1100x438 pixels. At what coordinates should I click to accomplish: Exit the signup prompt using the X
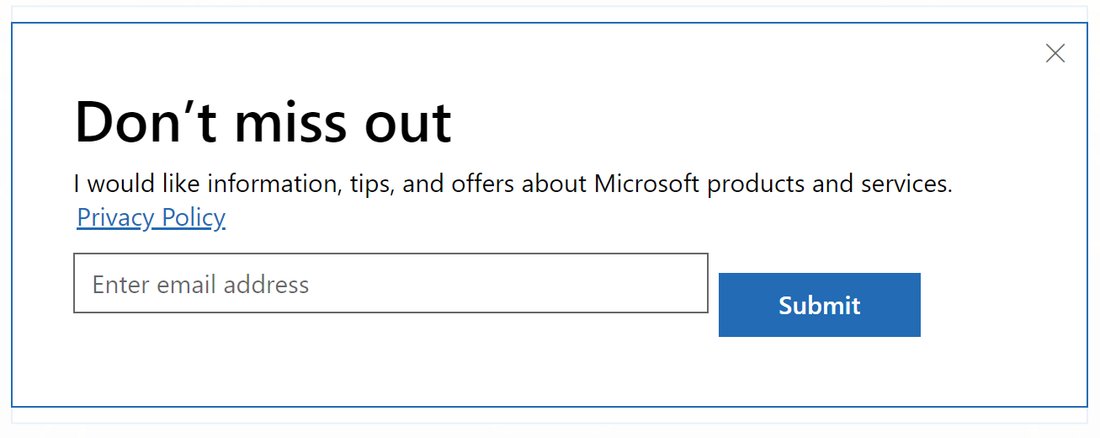click(x=1055, y=54)
